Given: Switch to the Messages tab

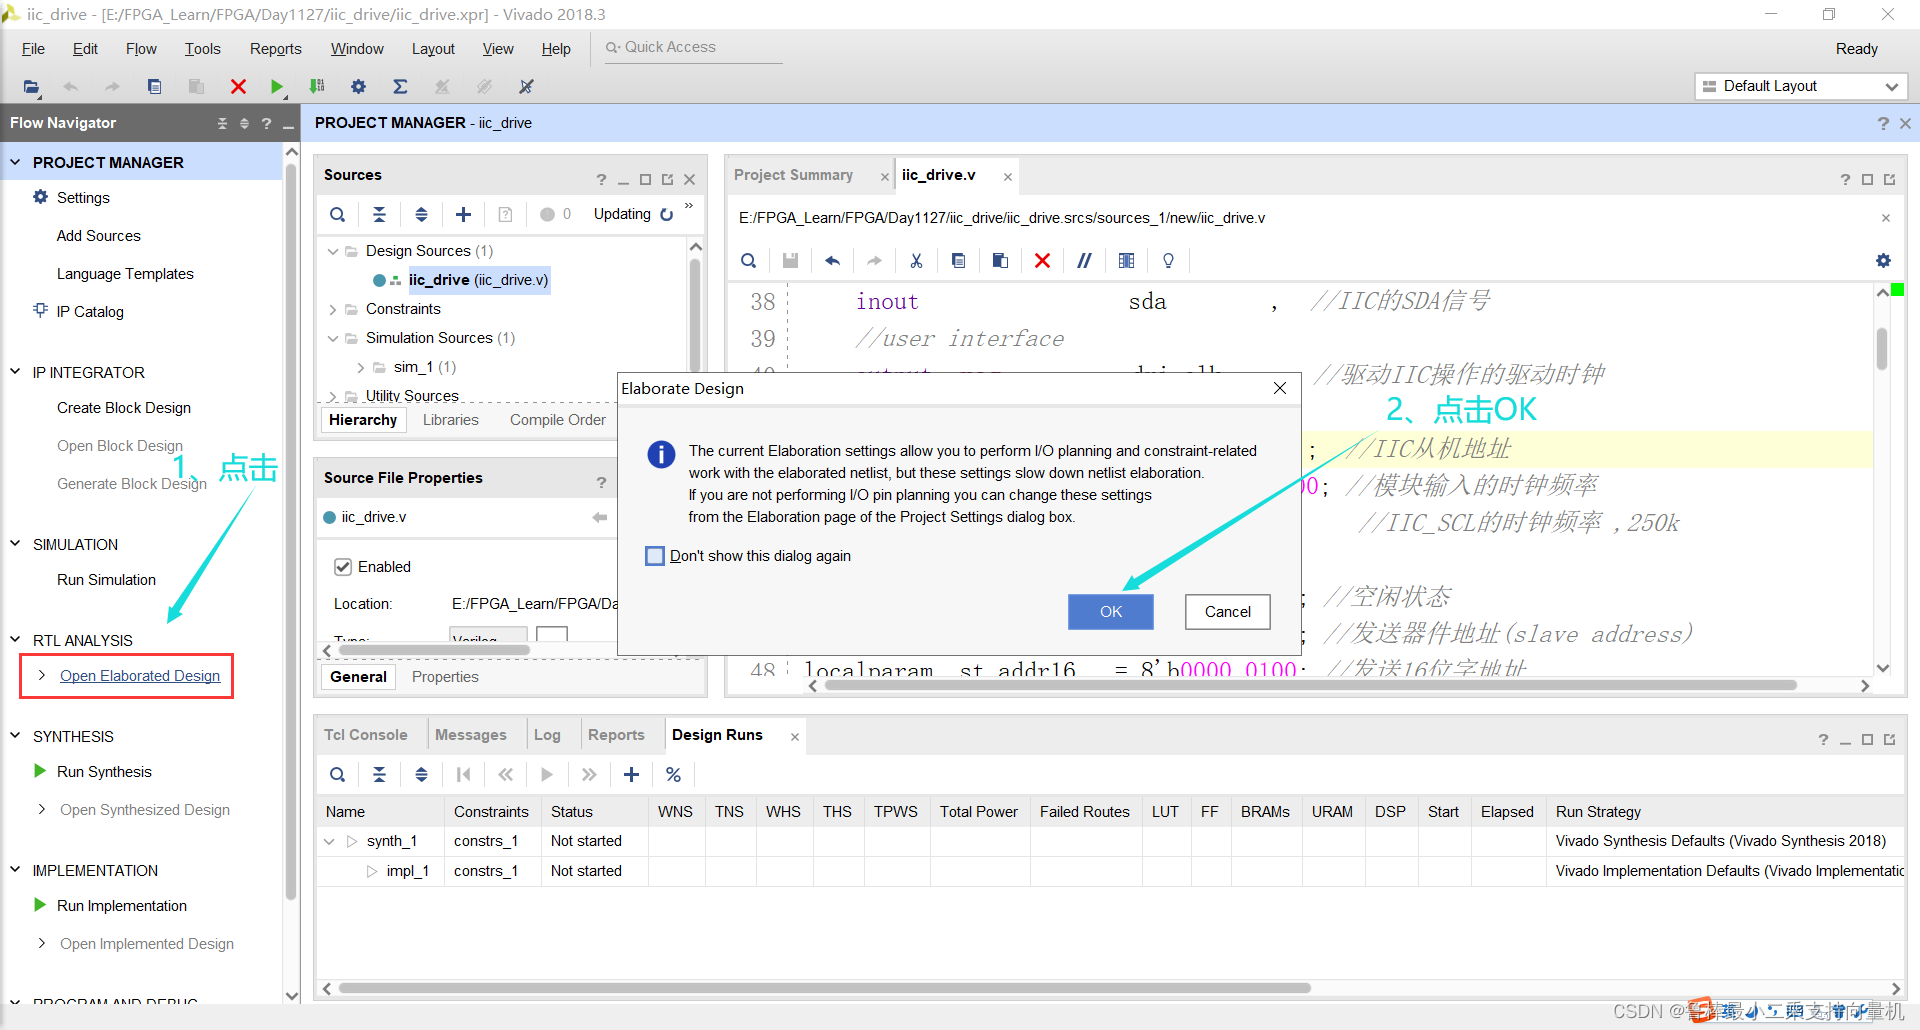Looking at the screenshot, I should 470,735.
